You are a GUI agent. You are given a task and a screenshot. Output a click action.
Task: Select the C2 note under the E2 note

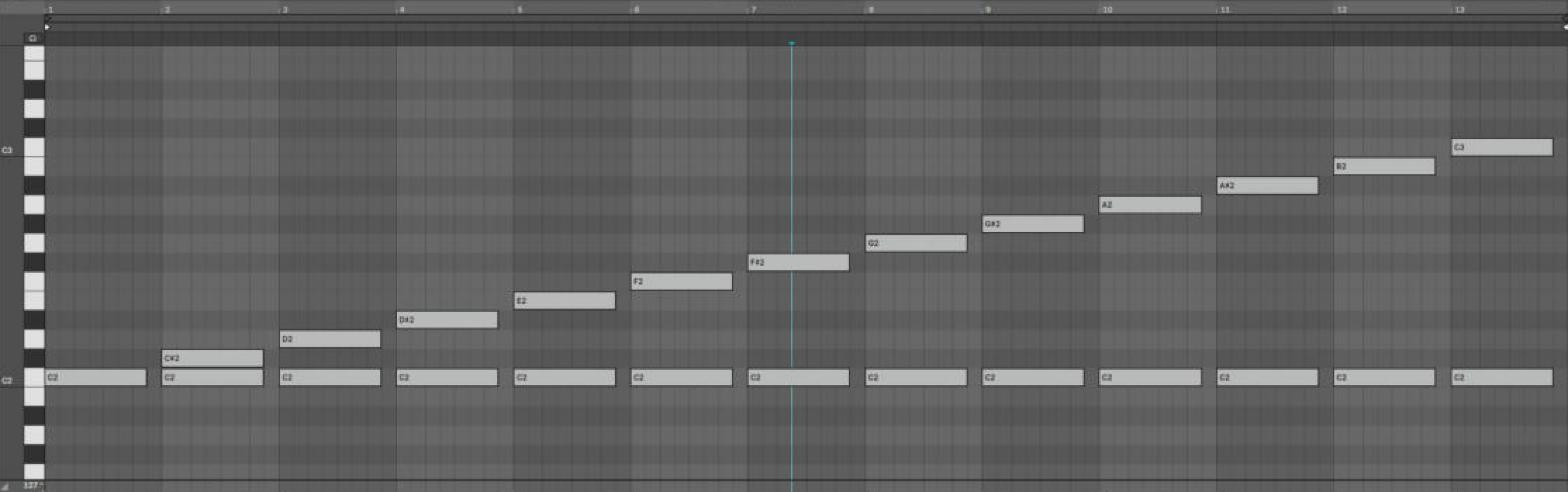(x=564, y=377)
